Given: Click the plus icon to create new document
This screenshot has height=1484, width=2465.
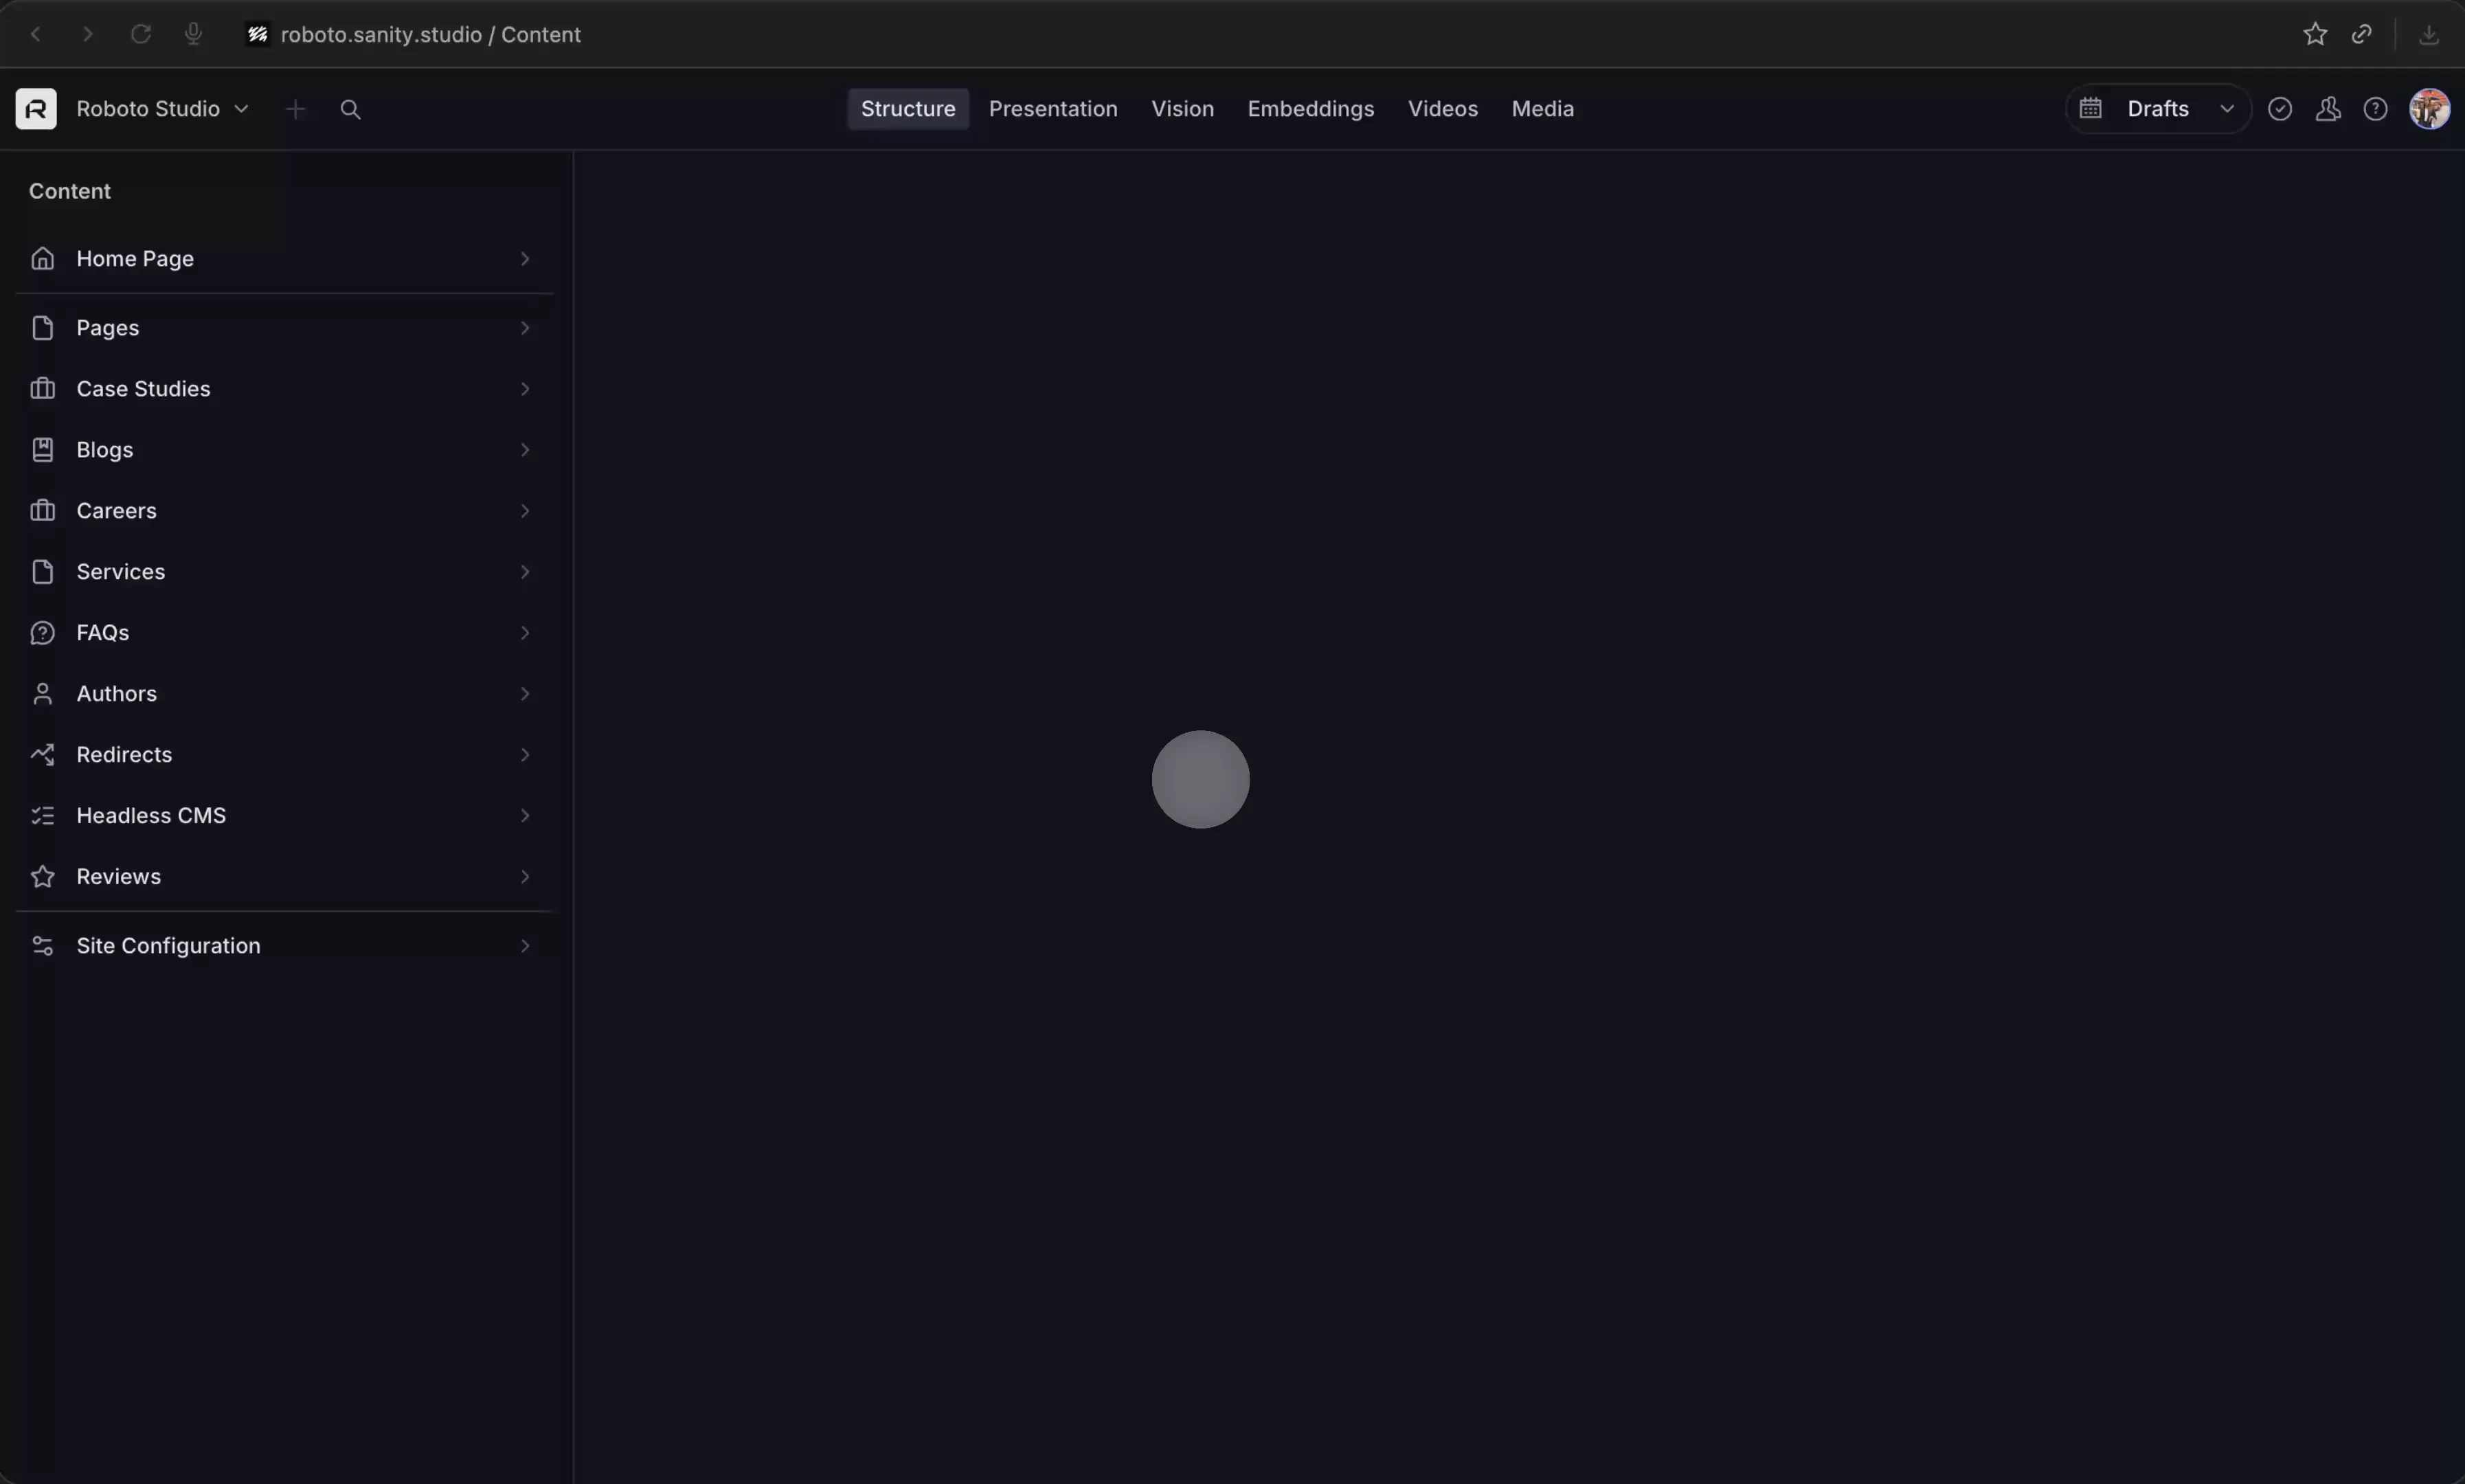Looking at the screenshot, I should (295, 109).
